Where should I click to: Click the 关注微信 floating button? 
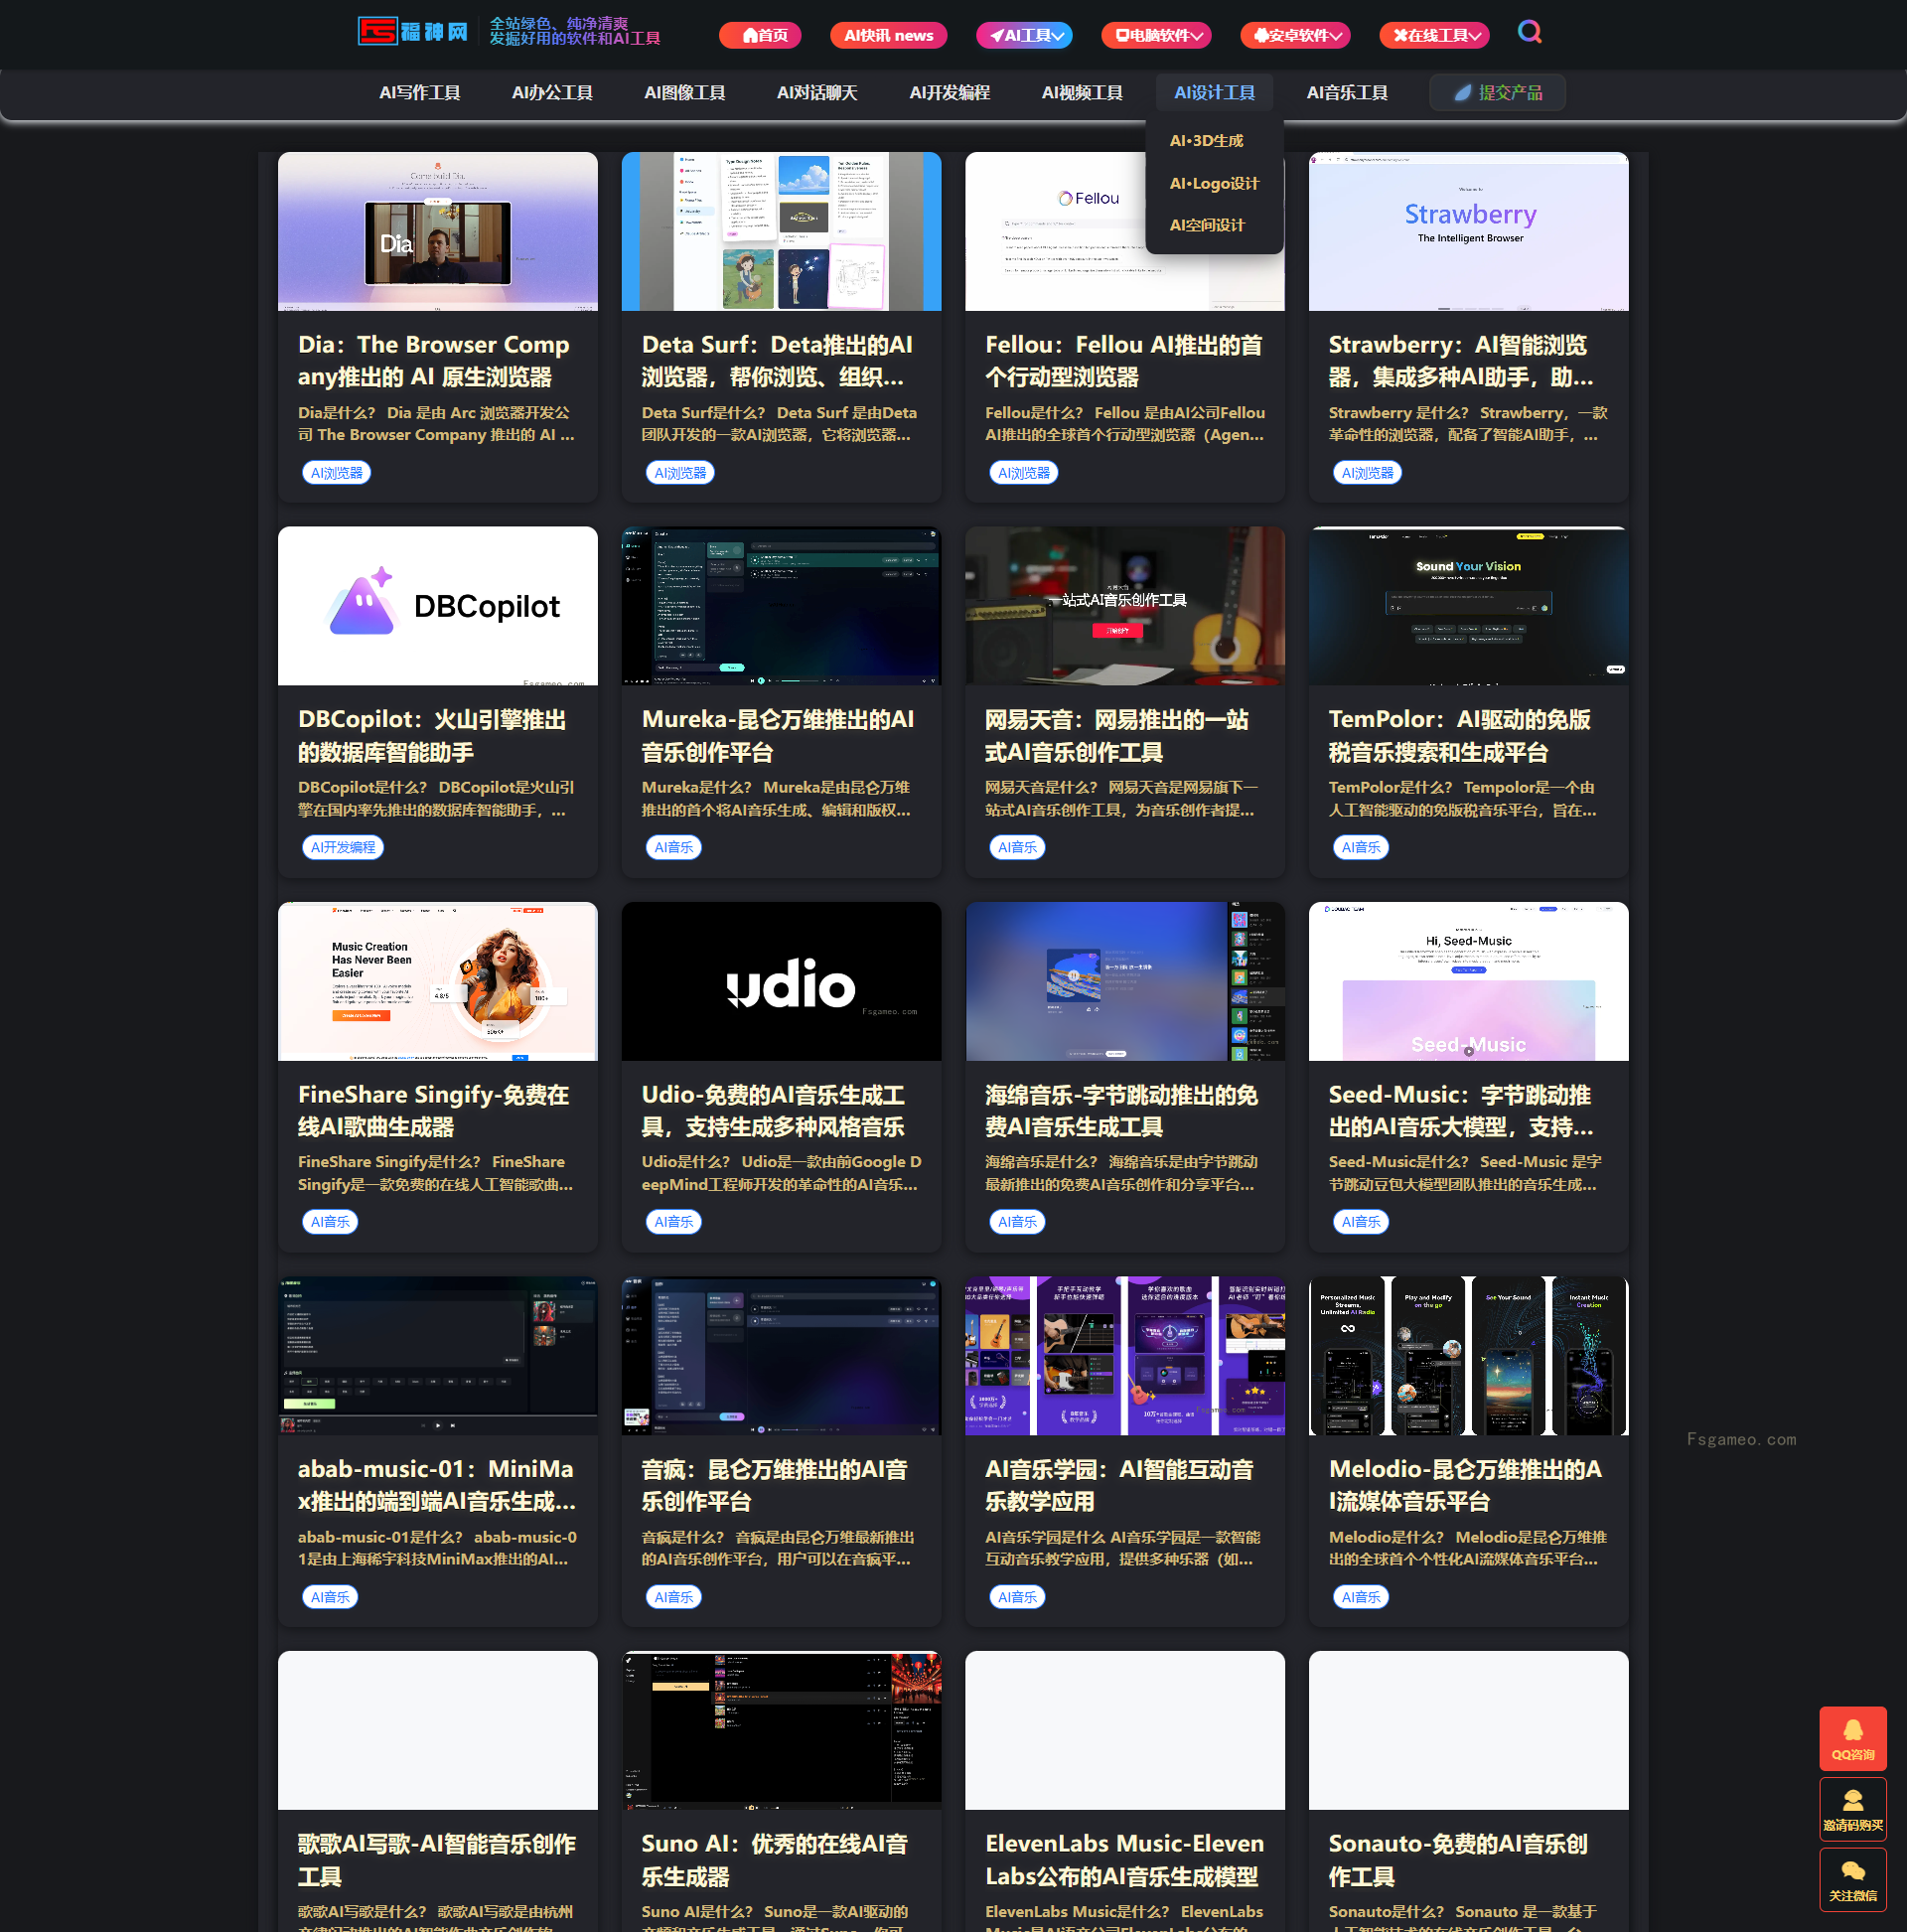1852,1879
